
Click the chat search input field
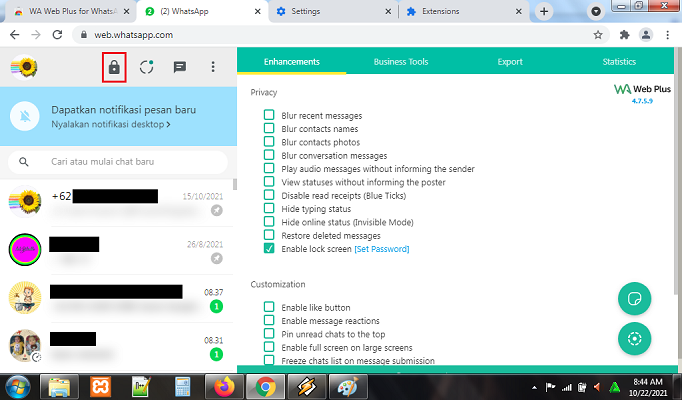[117, 162]
